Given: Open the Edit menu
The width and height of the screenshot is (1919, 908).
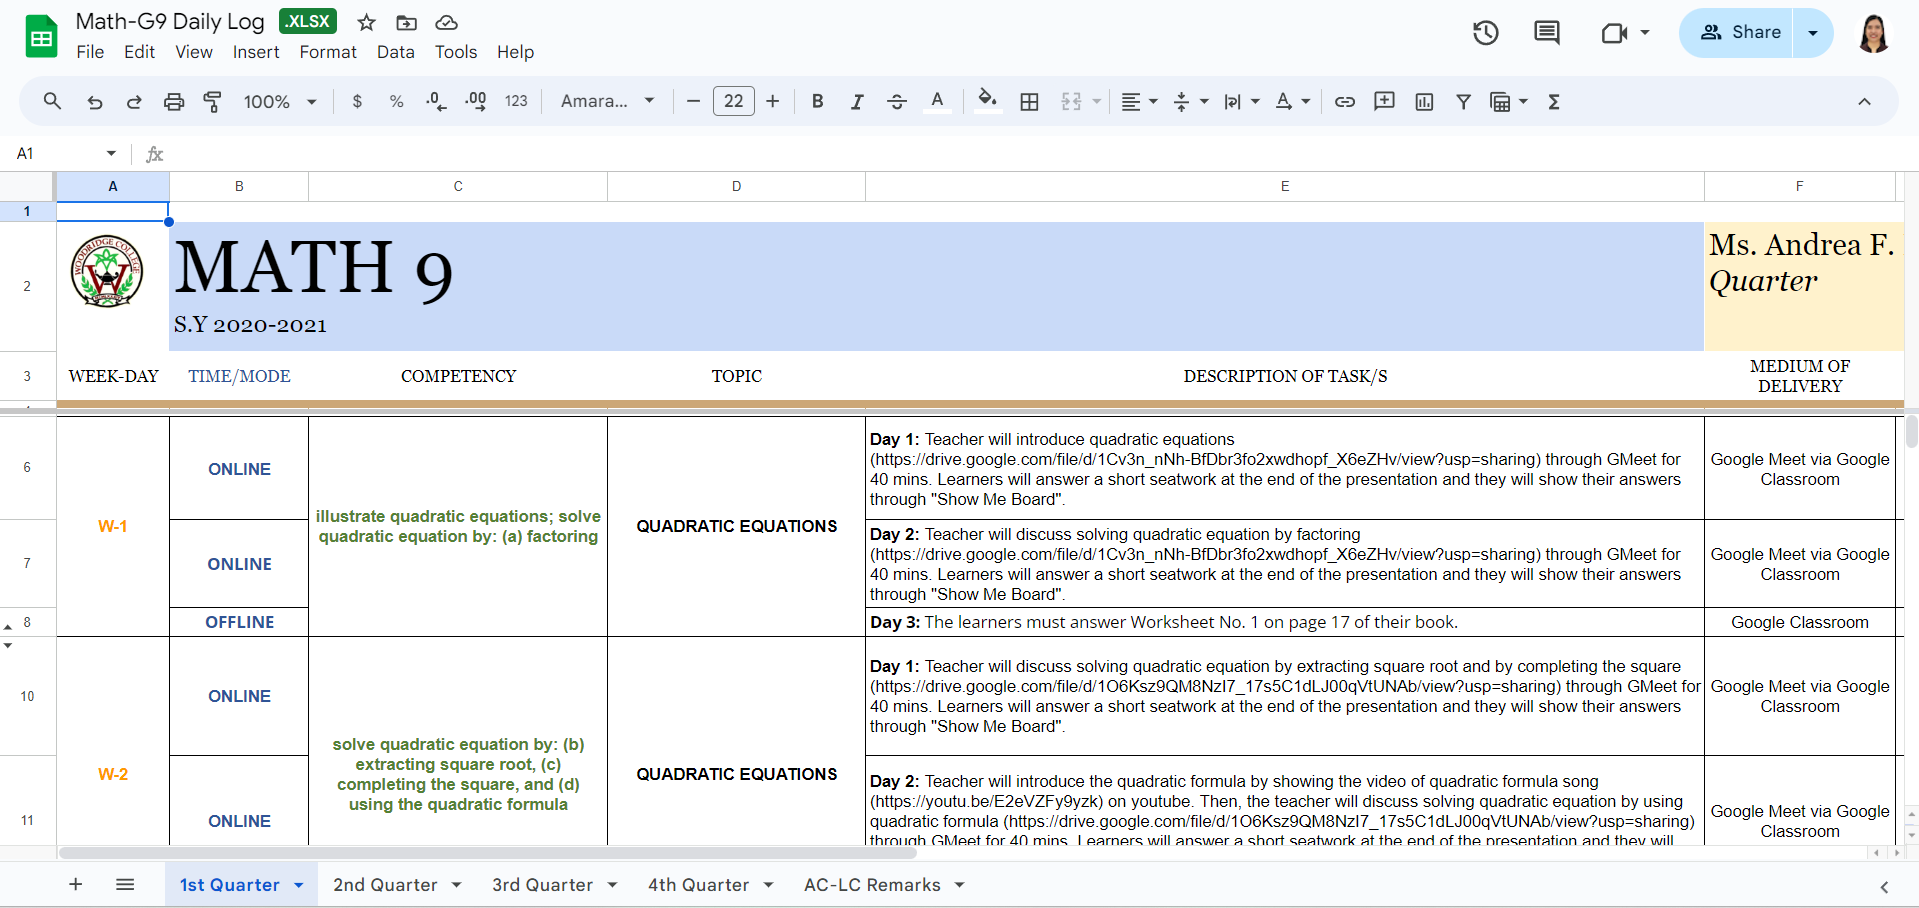Looking at the screenshot, I should click(139, 52).
